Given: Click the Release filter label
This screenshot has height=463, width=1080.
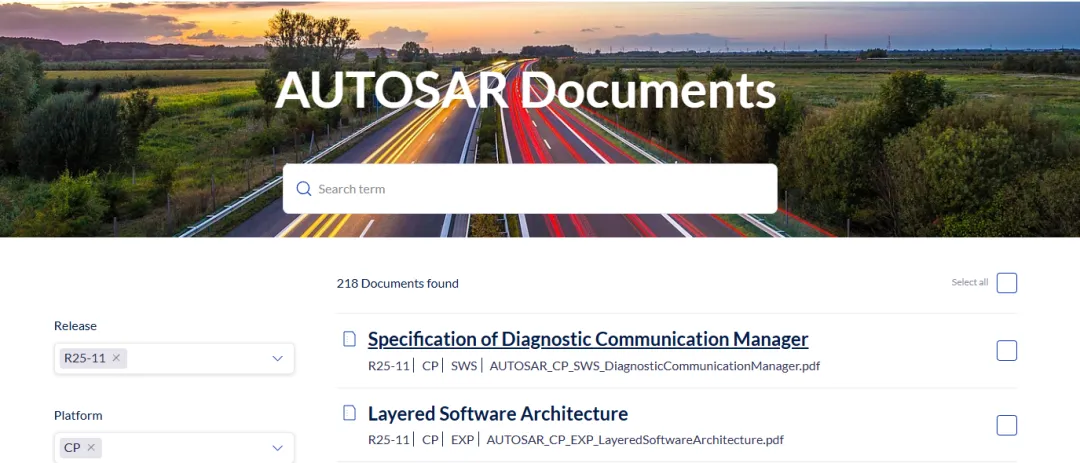Looking at the screenshot, I should click(x=75, y=326).
